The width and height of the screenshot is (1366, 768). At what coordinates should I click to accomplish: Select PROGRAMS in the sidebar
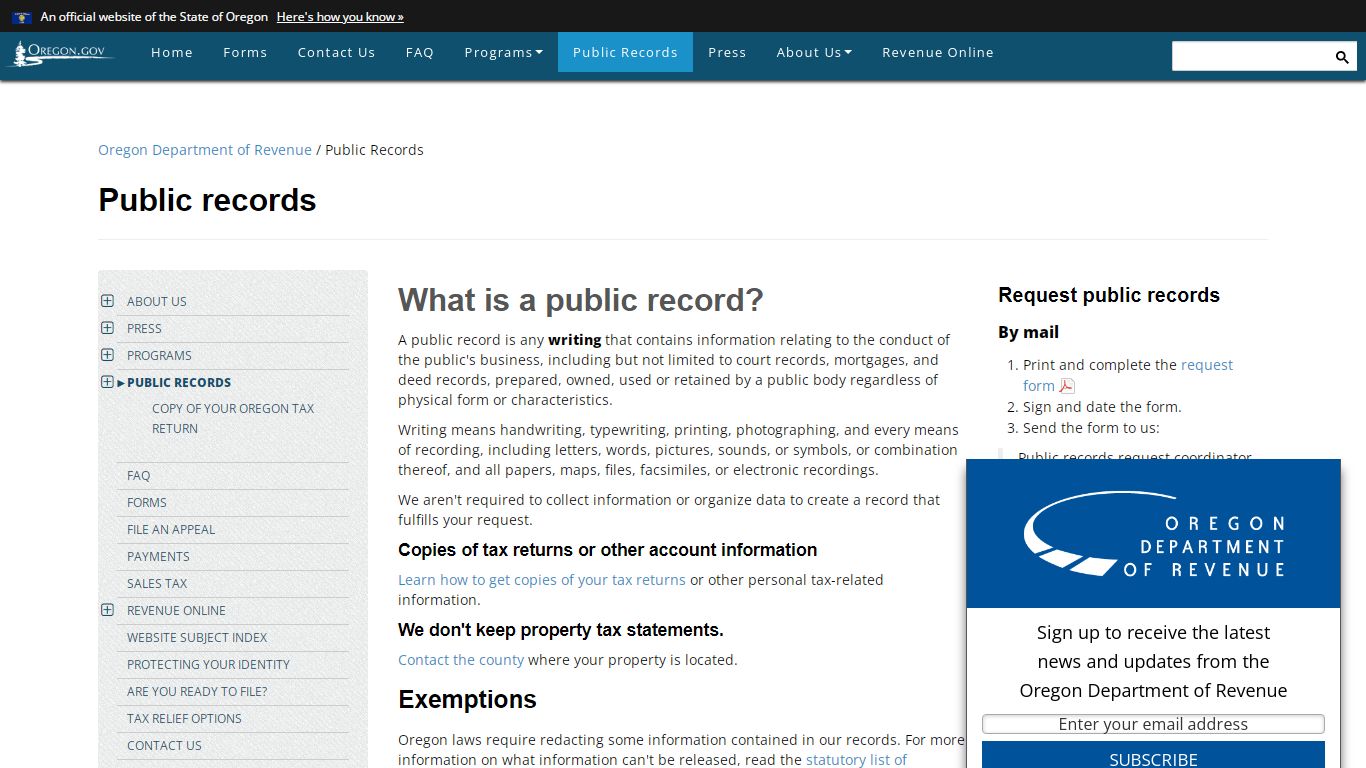pyautogui.click(x=159, y=355)
